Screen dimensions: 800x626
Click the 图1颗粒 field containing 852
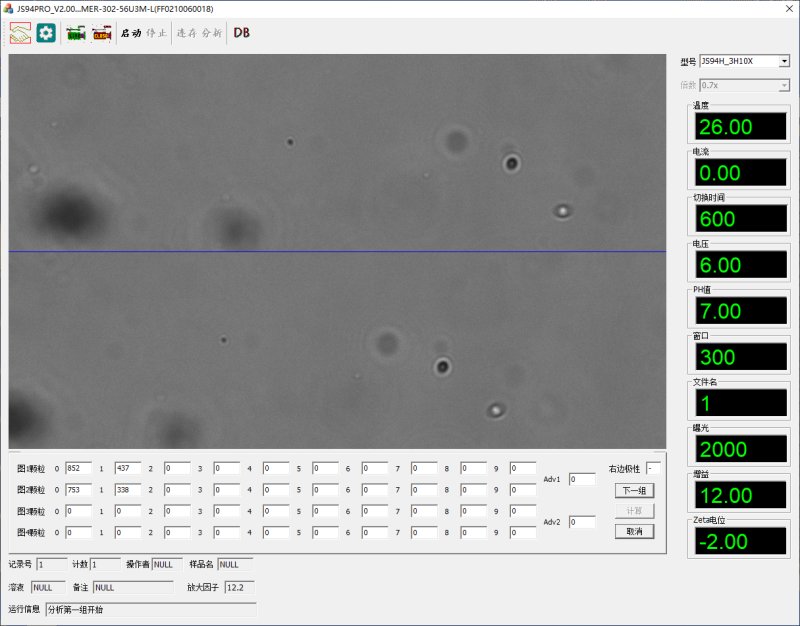78,468
